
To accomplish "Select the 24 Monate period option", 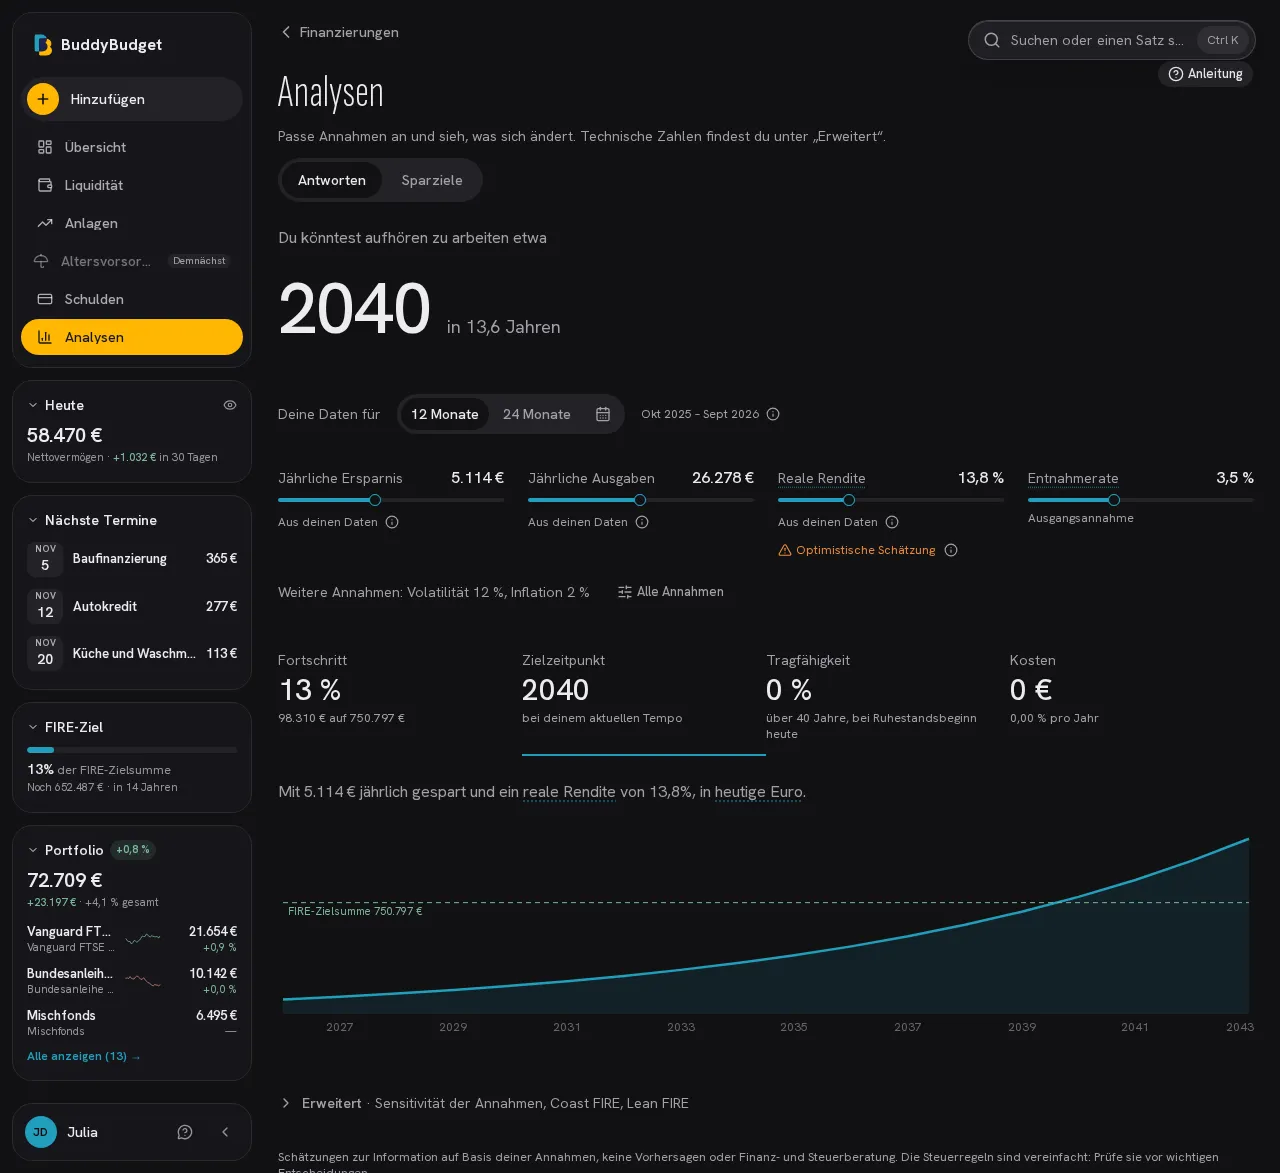I will (x=537, y=414).
